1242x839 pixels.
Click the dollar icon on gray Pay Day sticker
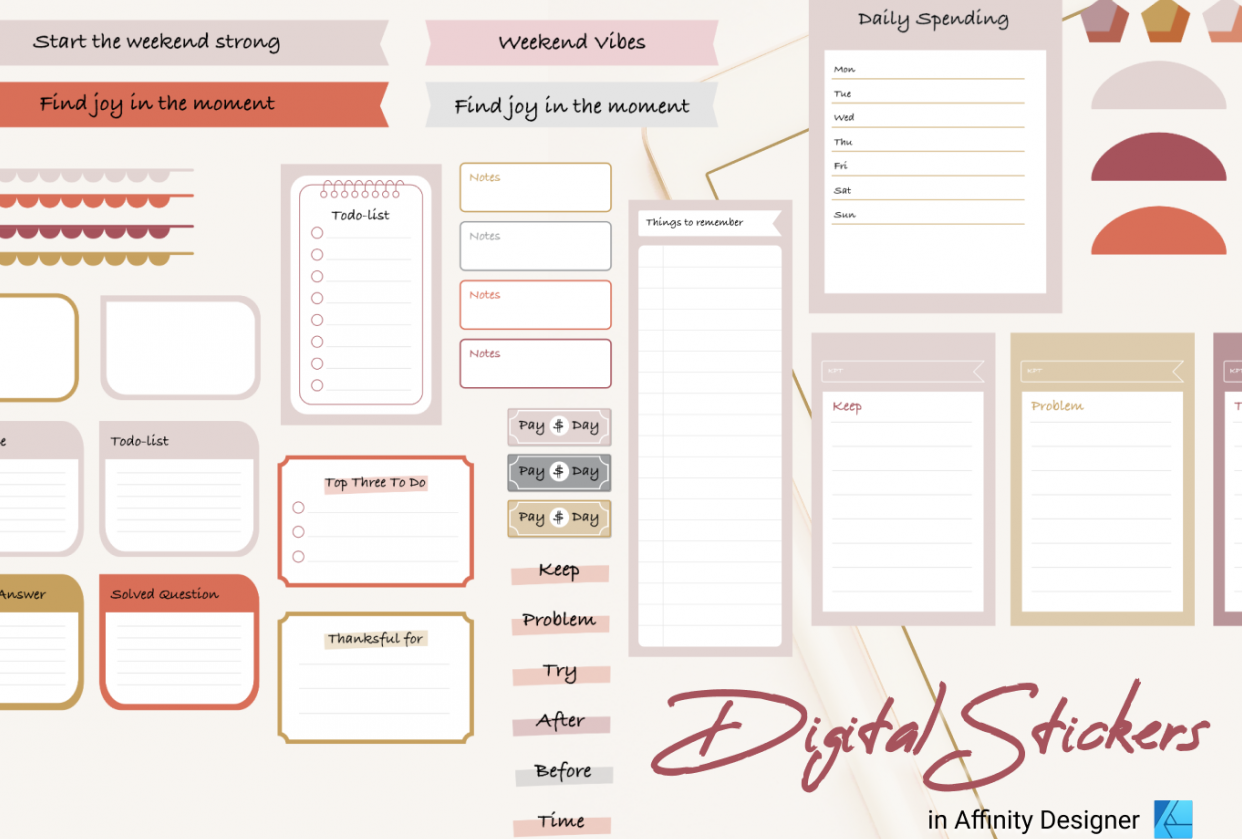click(559, 472)
